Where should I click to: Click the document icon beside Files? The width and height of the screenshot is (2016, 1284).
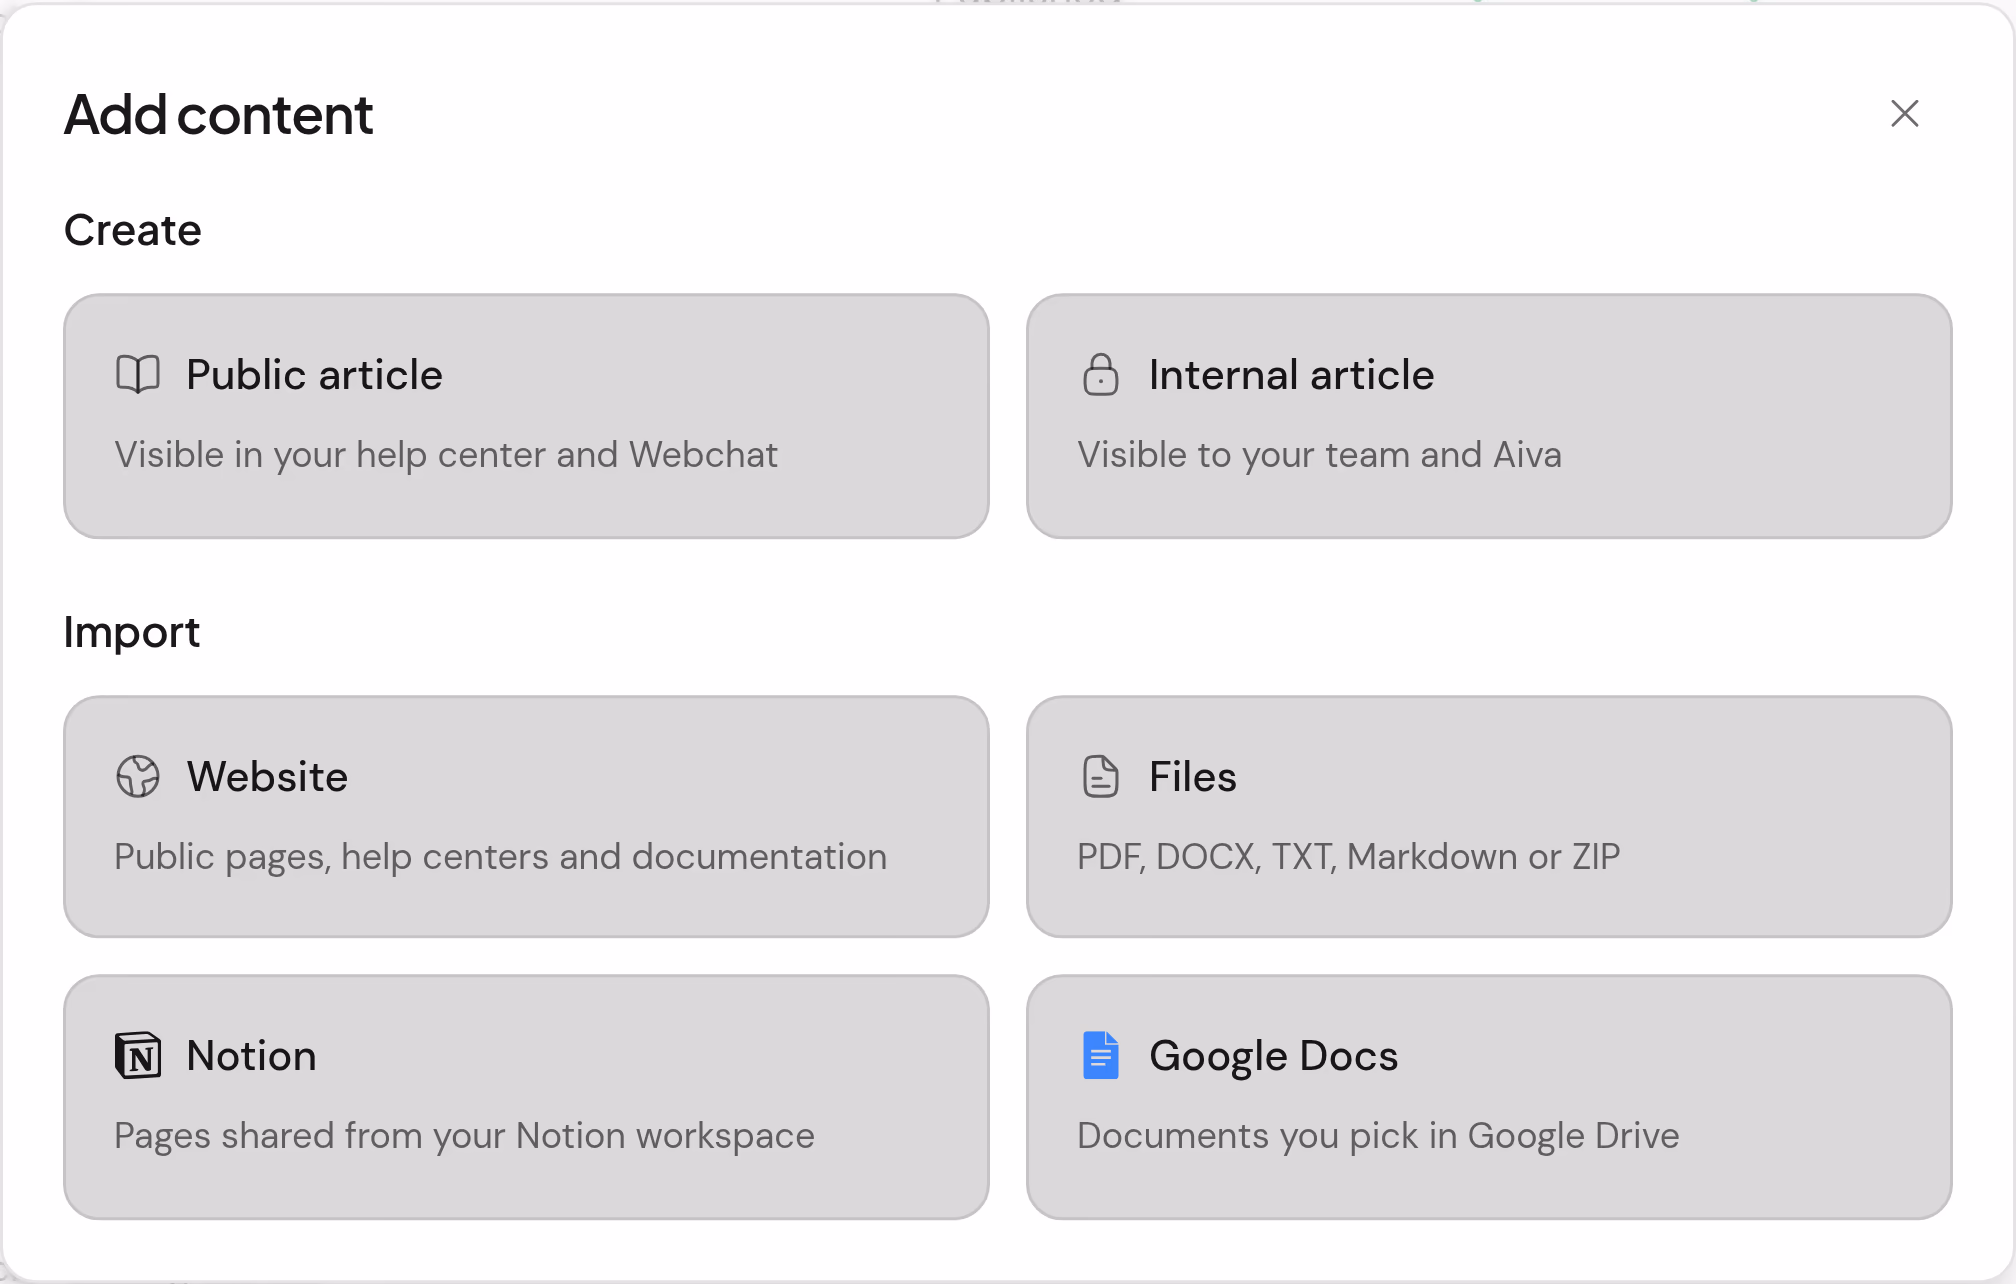click(x=1101, y=776)
